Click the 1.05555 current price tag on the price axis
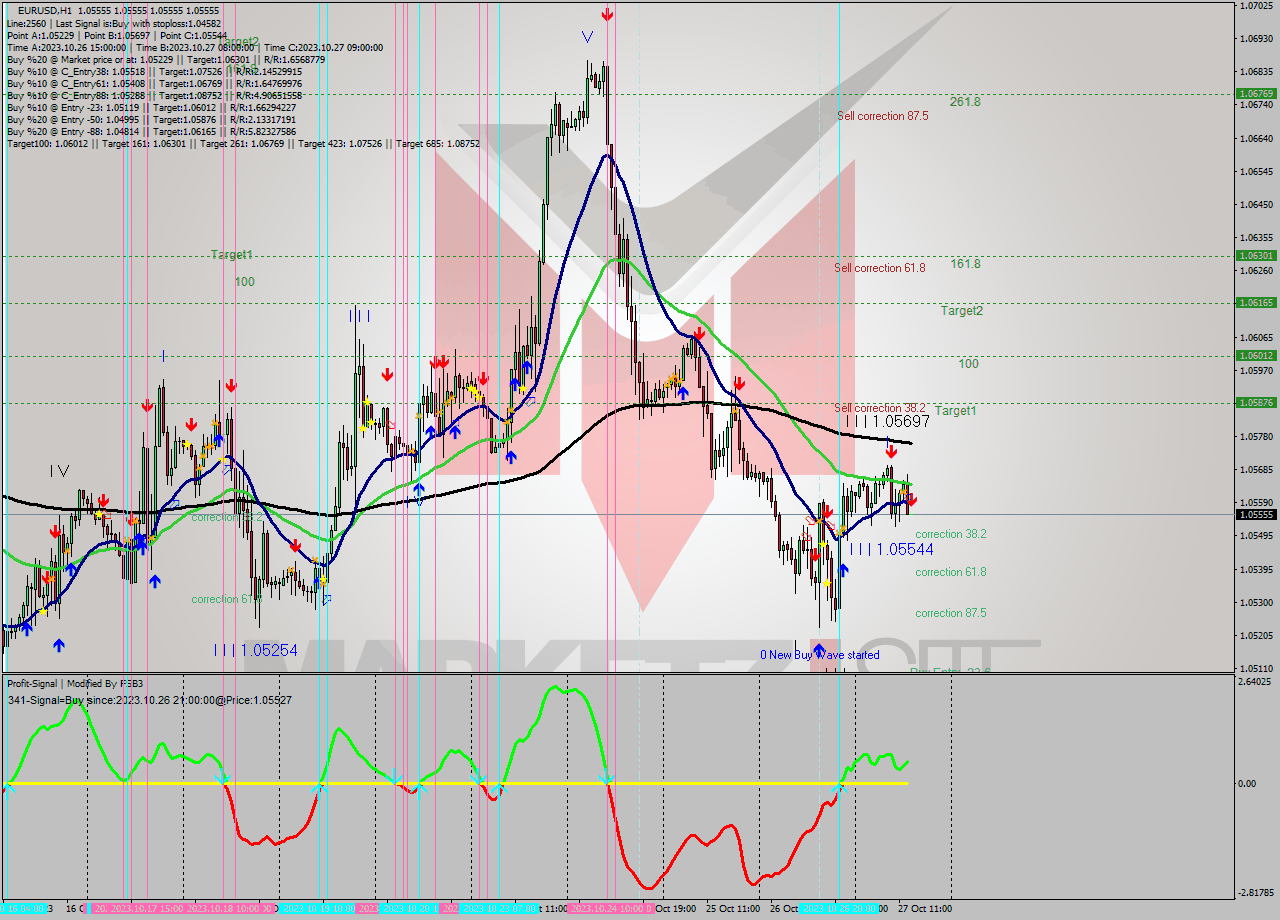This screenshot has height=920, width=1280. 1256,513
